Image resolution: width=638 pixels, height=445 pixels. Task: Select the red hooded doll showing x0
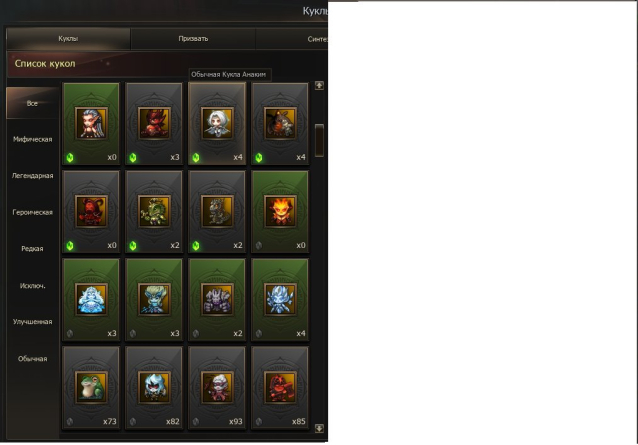pyautogui.click(x=91, y=212)
